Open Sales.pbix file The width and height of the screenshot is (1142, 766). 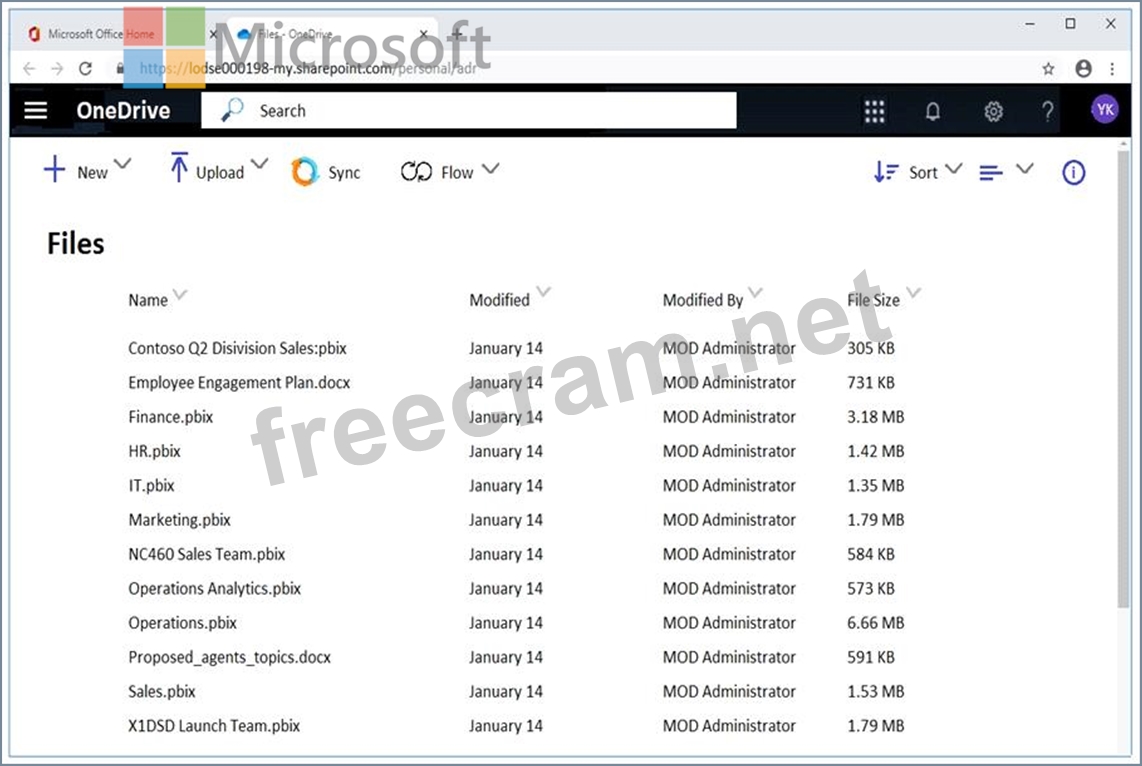(x=162, y=691)
